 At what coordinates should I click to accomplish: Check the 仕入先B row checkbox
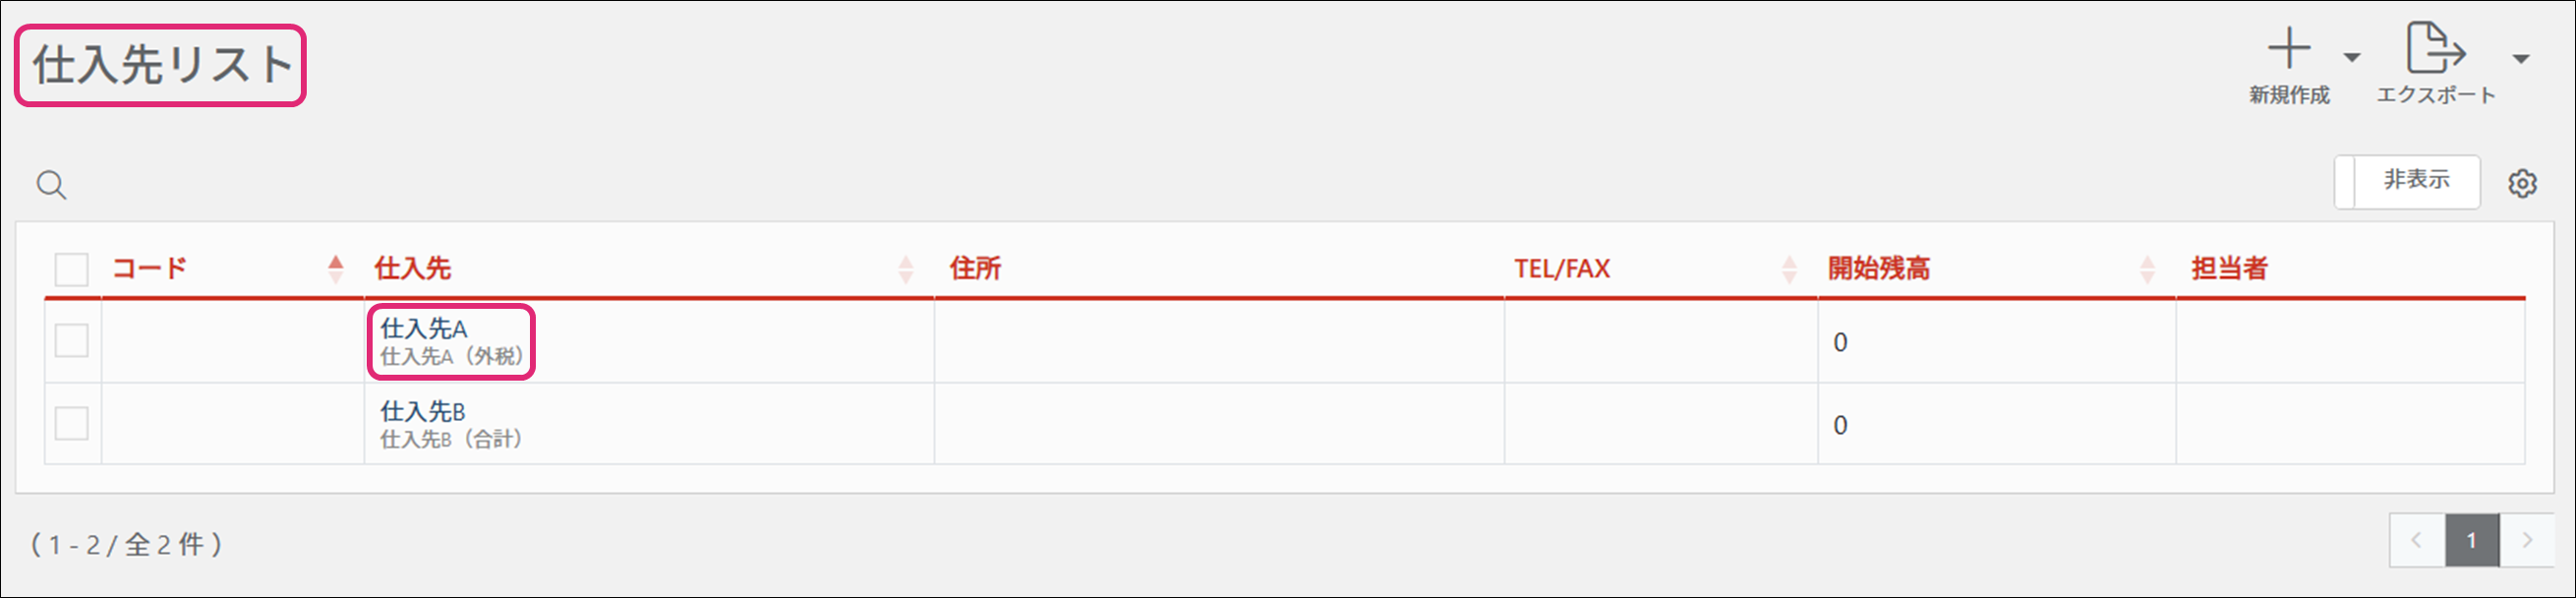(x=72, y=423)
